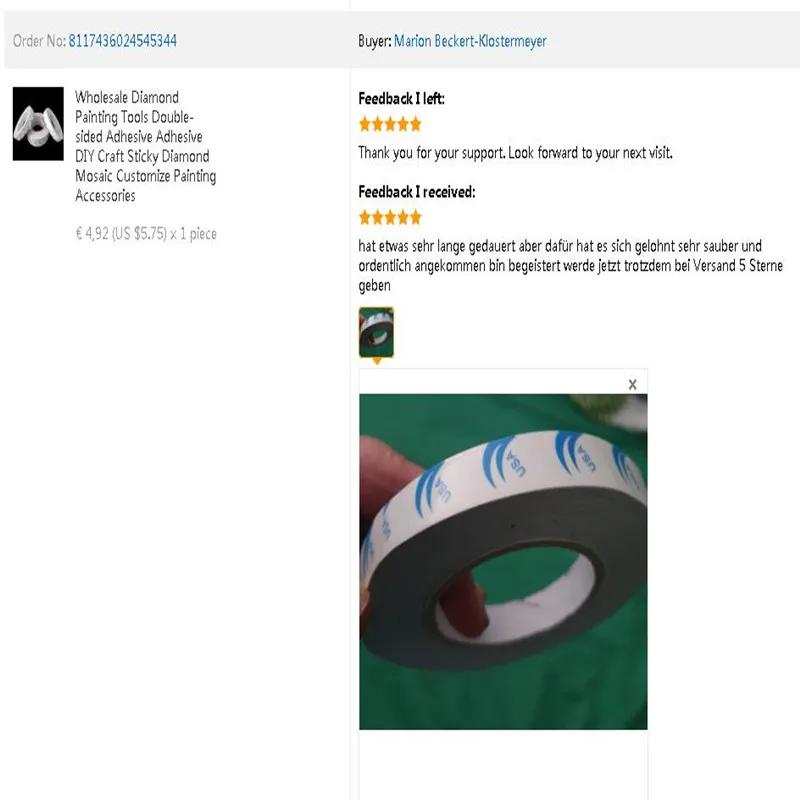This screenshot has height=800, width=800.
Task: Click the Feedback I left heading
Action: click(402, 98)
